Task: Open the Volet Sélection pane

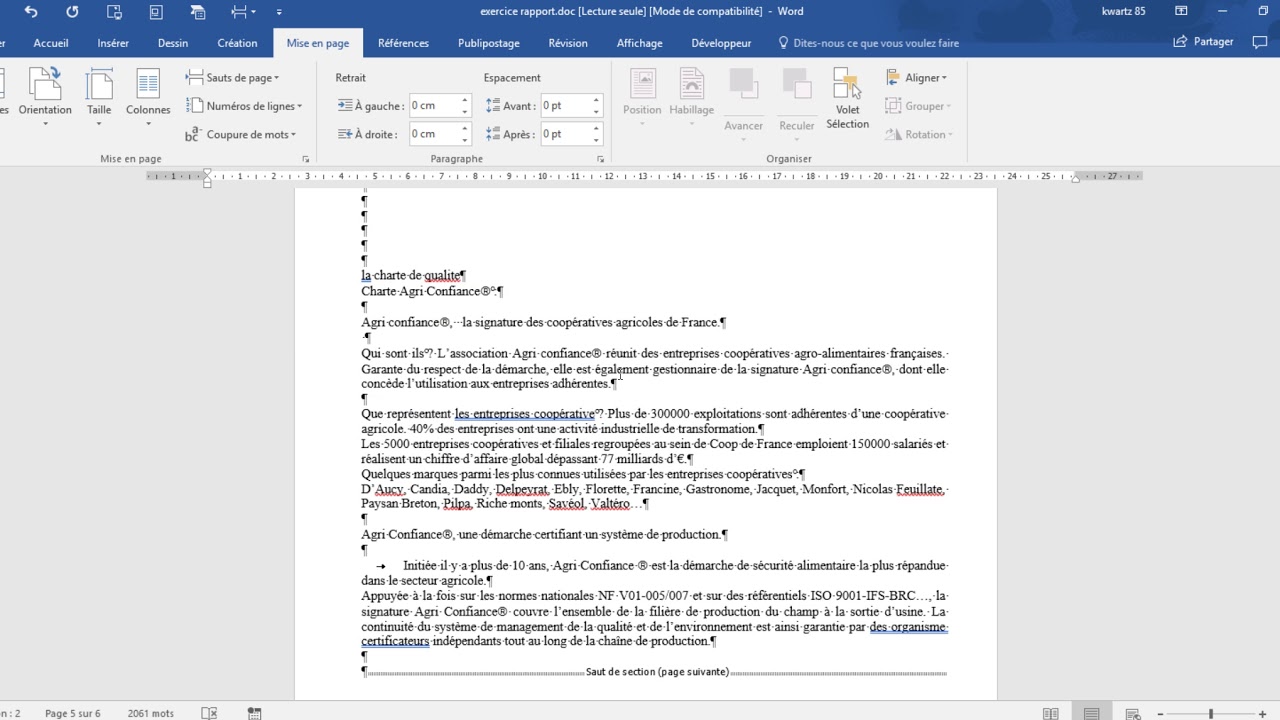Action: [x=847, y=98]
